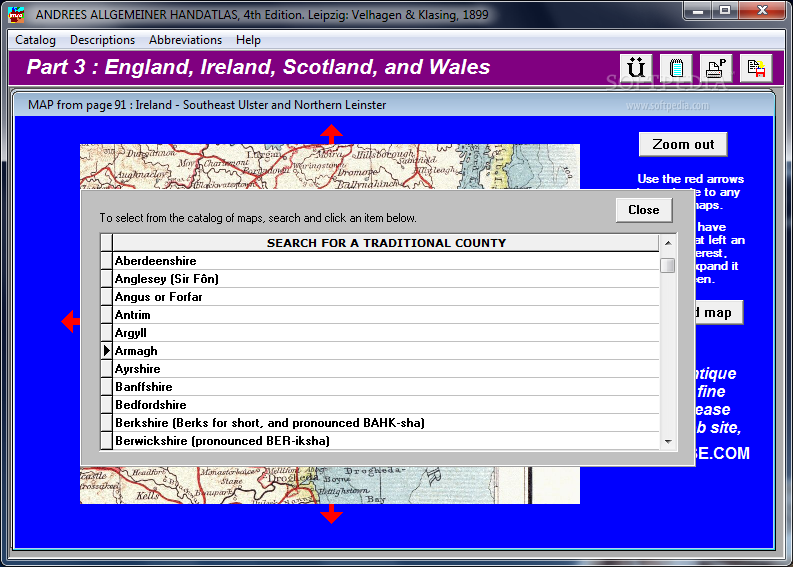793x567 pixels.
Task: Select Banffshire county row
Action: pyautogui.click(x=386, y=387)
